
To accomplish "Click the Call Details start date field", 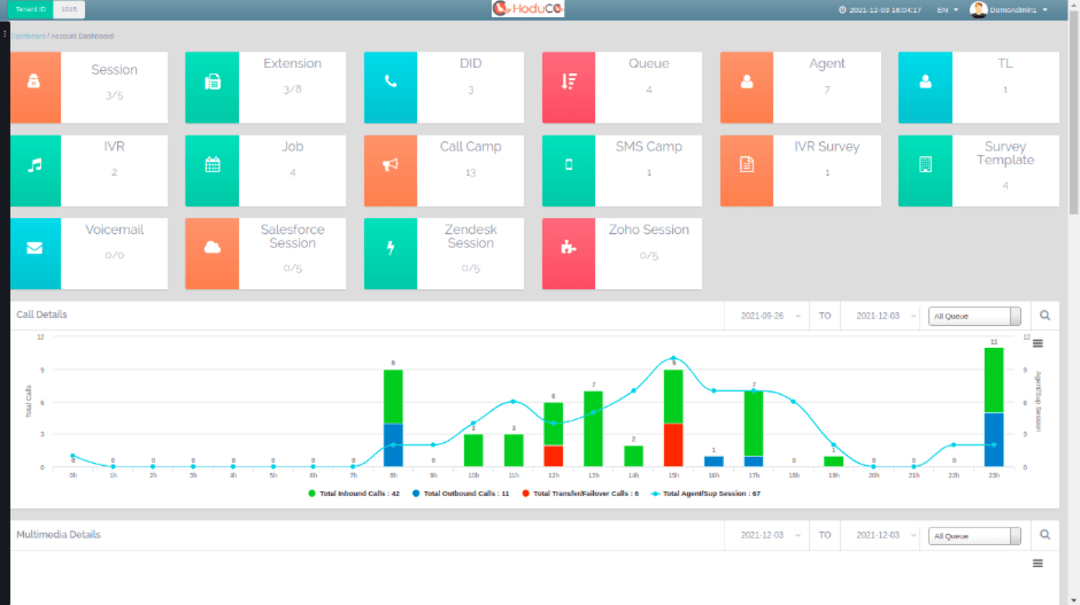I will (770, 316).
